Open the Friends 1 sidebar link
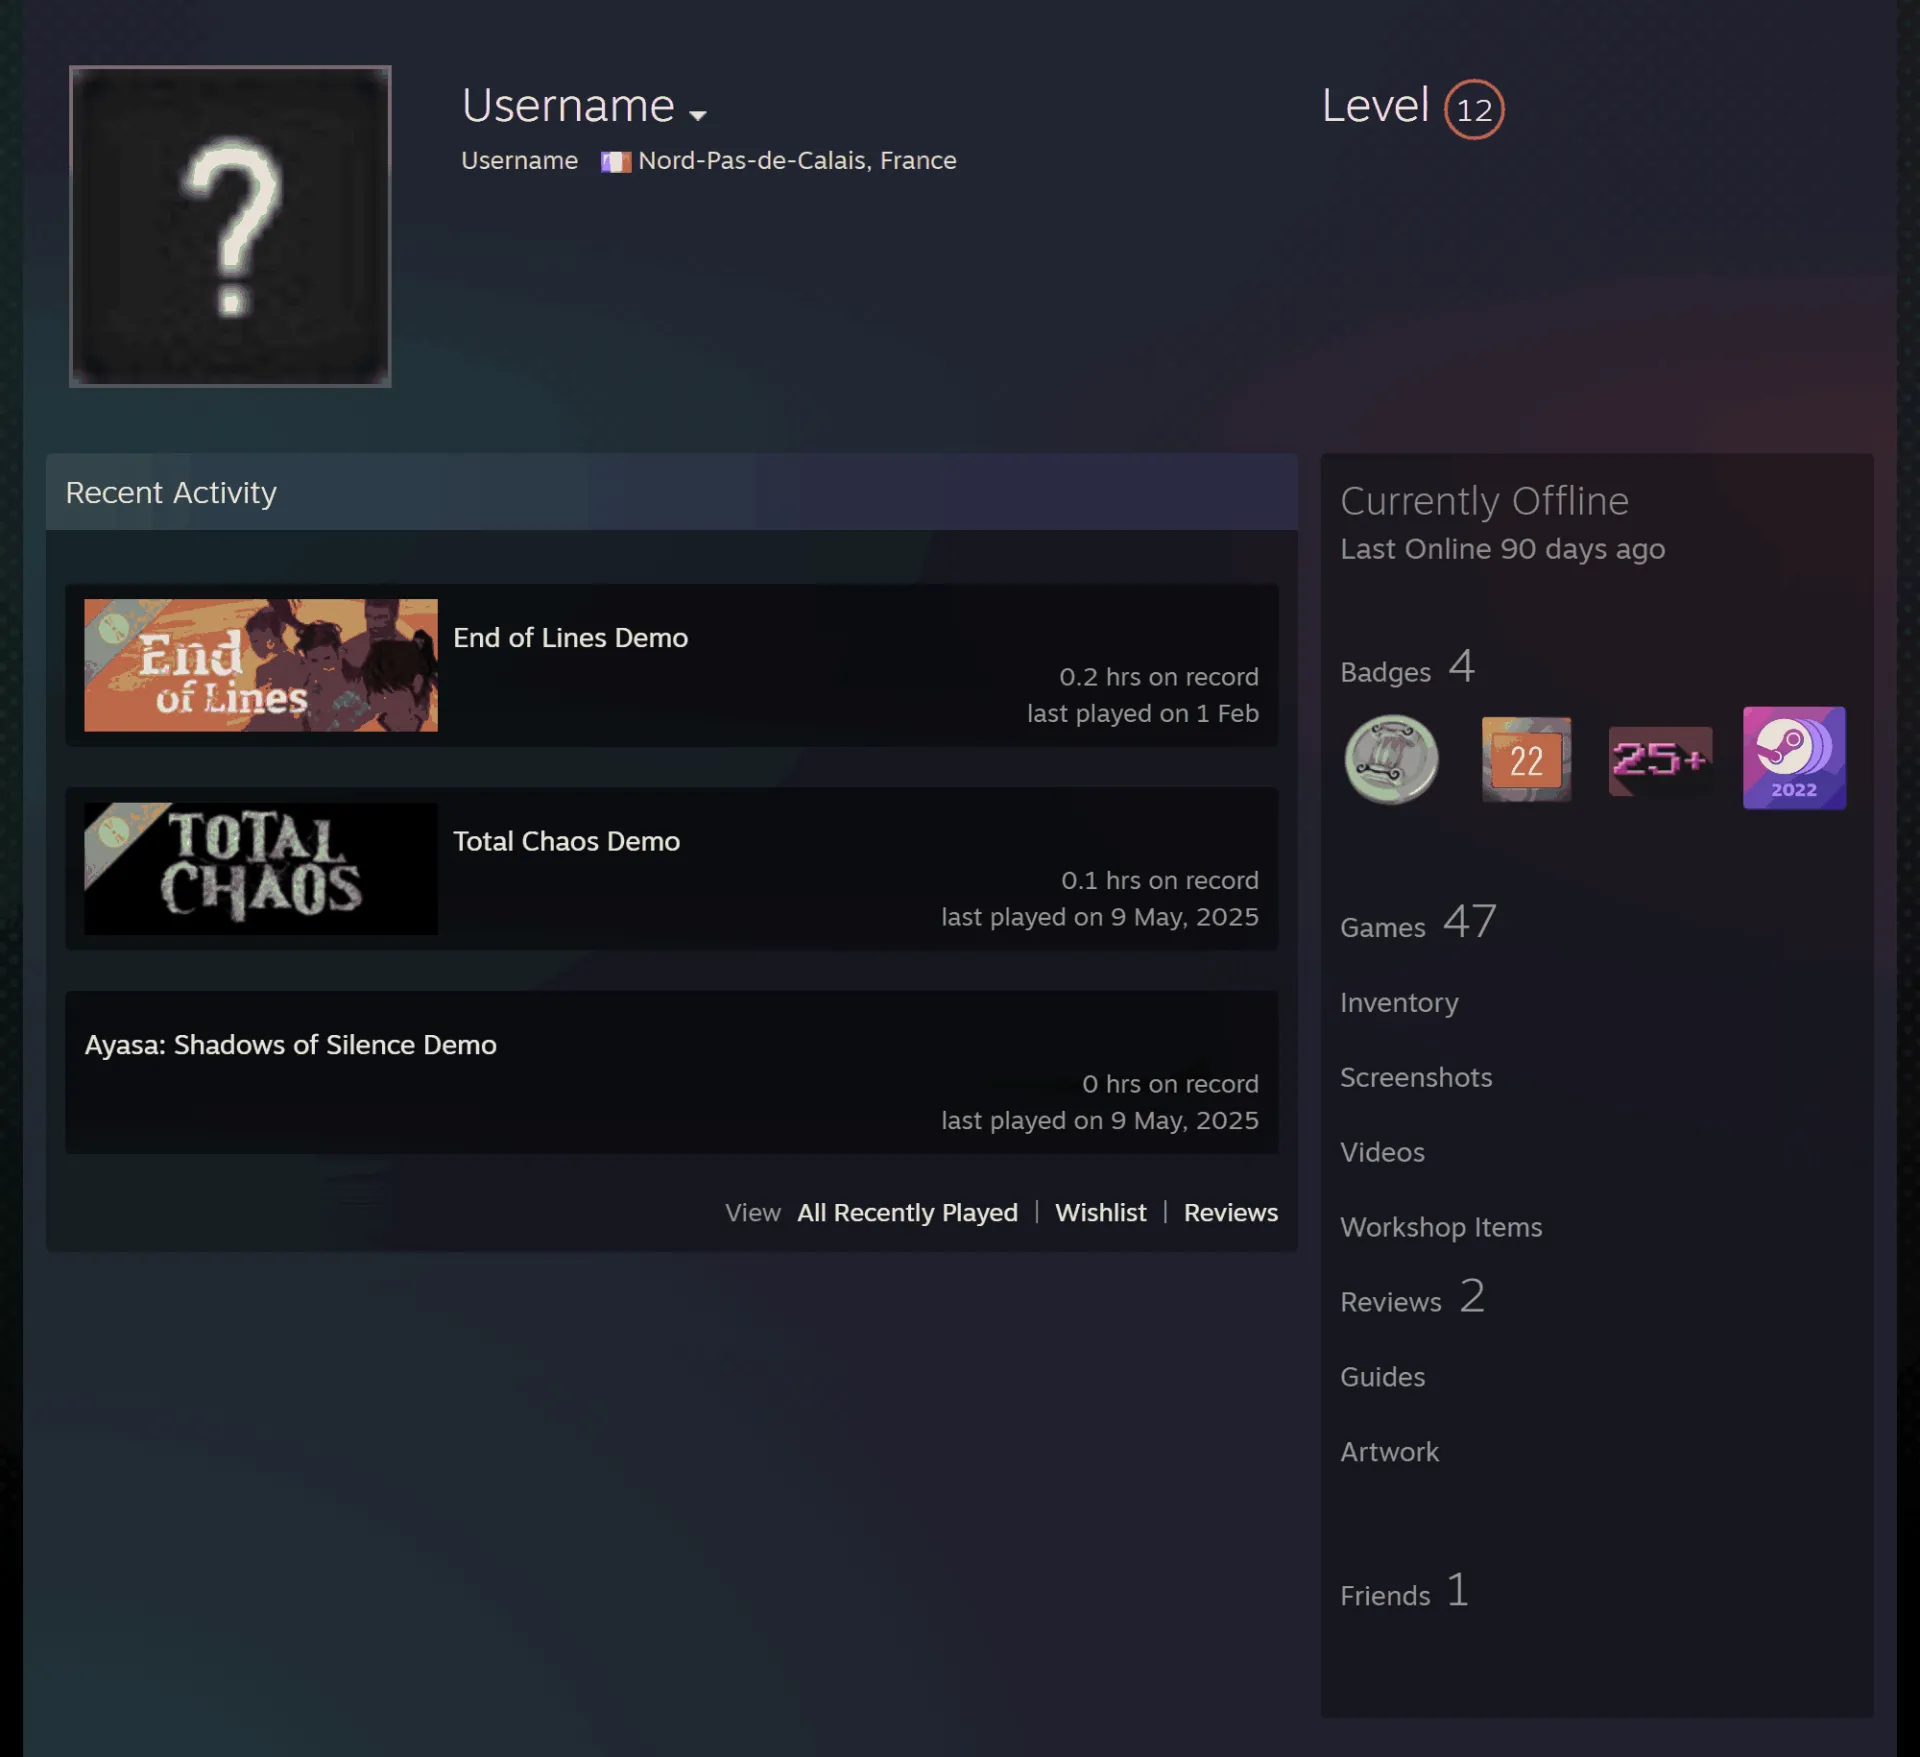Screen dimensions: 1920x1757 click(x=1404, y=1591)
